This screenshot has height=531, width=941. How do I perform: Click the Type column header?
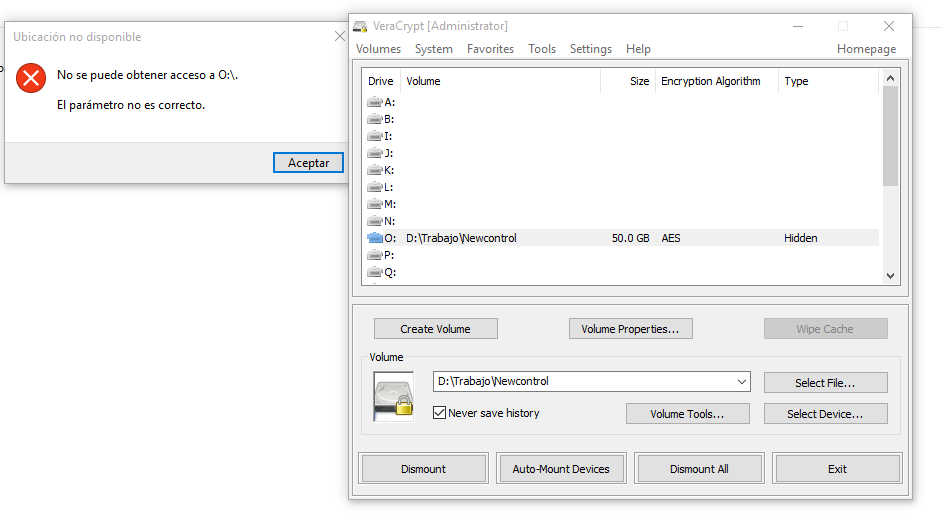(828, 81)
